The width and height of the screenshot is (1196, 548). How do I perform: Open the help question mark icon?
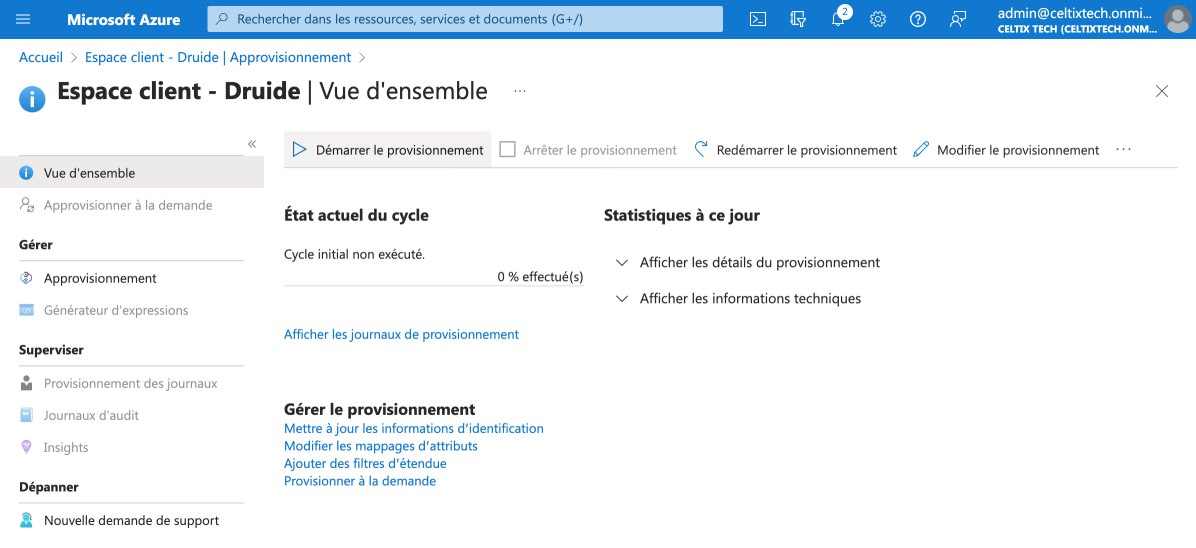918,19
